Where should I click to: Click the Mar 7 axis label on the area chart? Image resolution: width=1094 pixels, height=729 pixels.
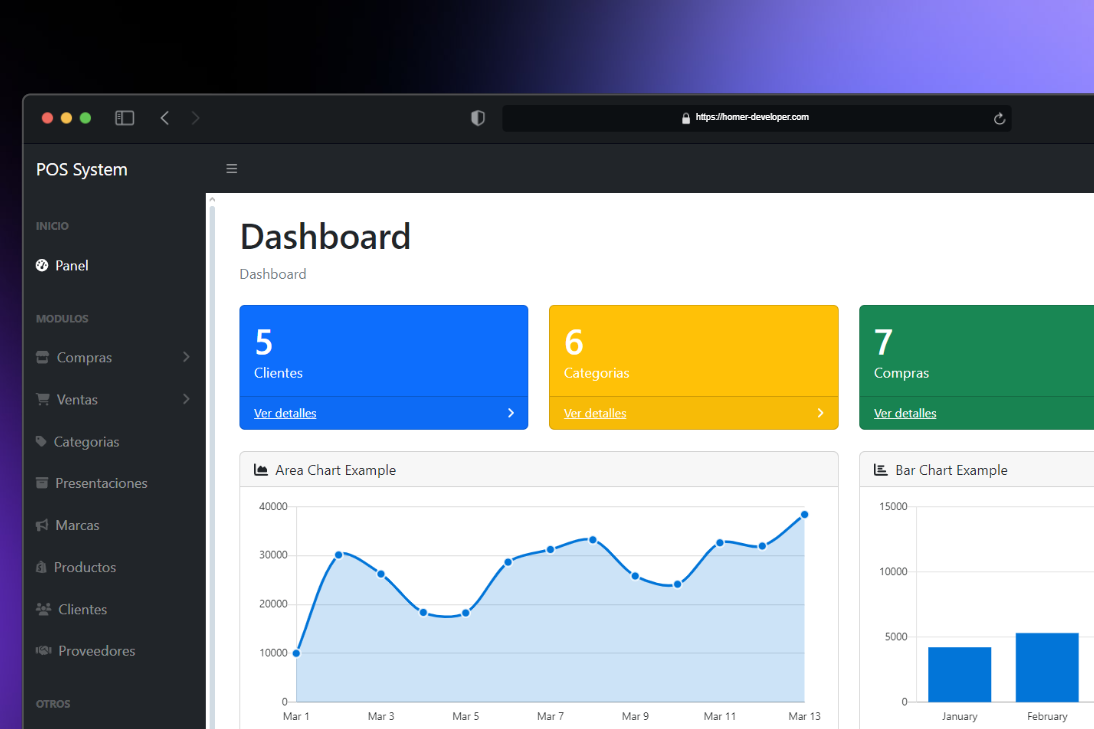point(550,716)
